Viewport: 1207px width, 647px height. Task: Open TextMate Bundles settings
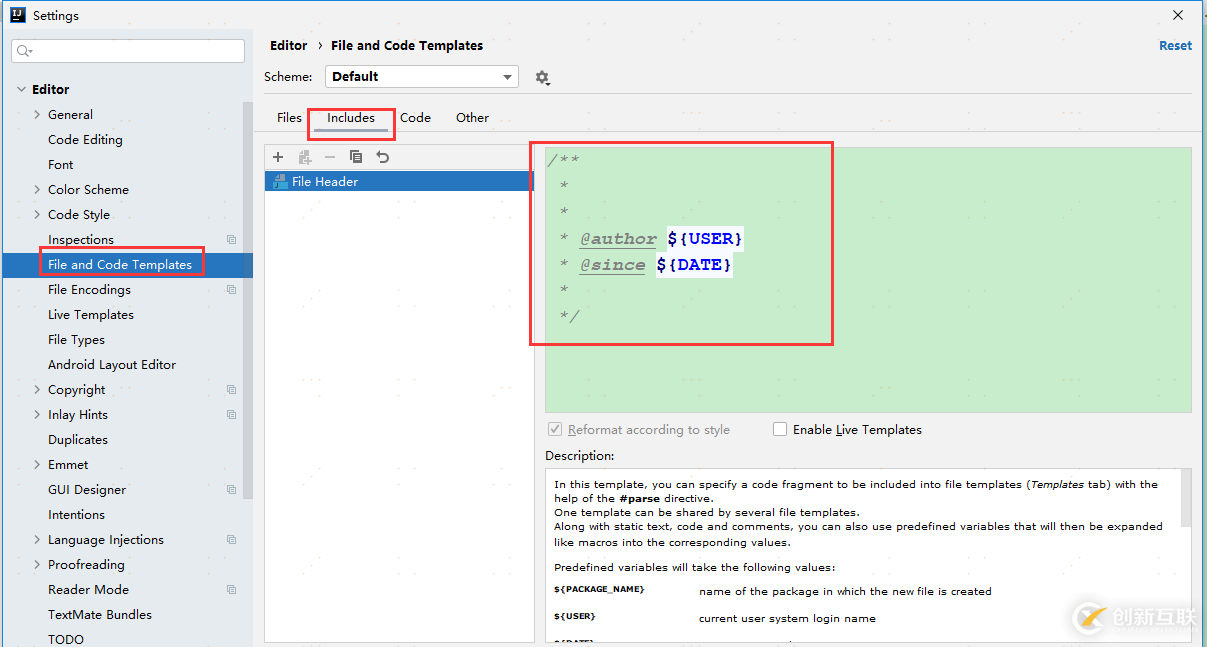click(x=100, y=615)
